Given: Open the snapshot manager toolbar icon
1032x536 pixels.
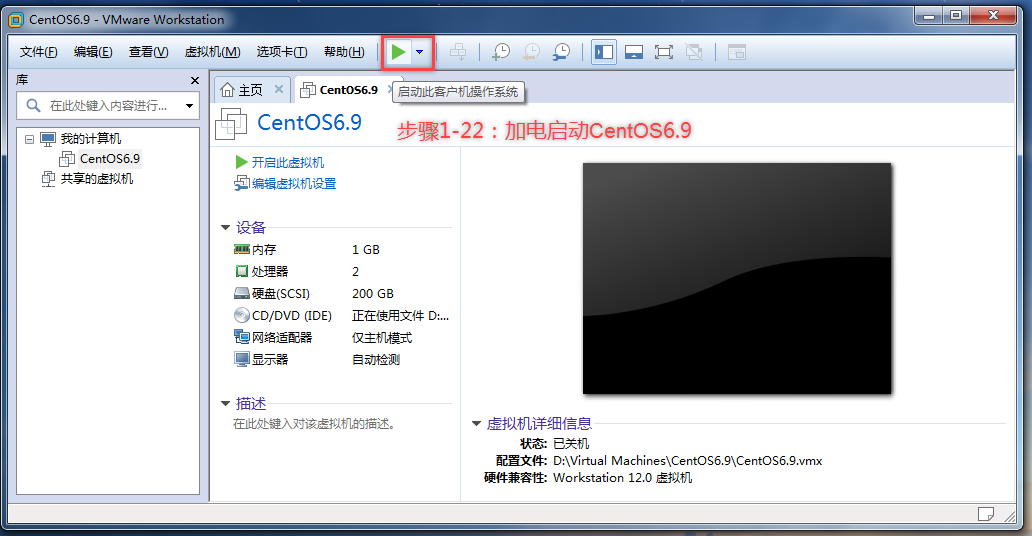Looking at the screenshot, I should 561,52.
